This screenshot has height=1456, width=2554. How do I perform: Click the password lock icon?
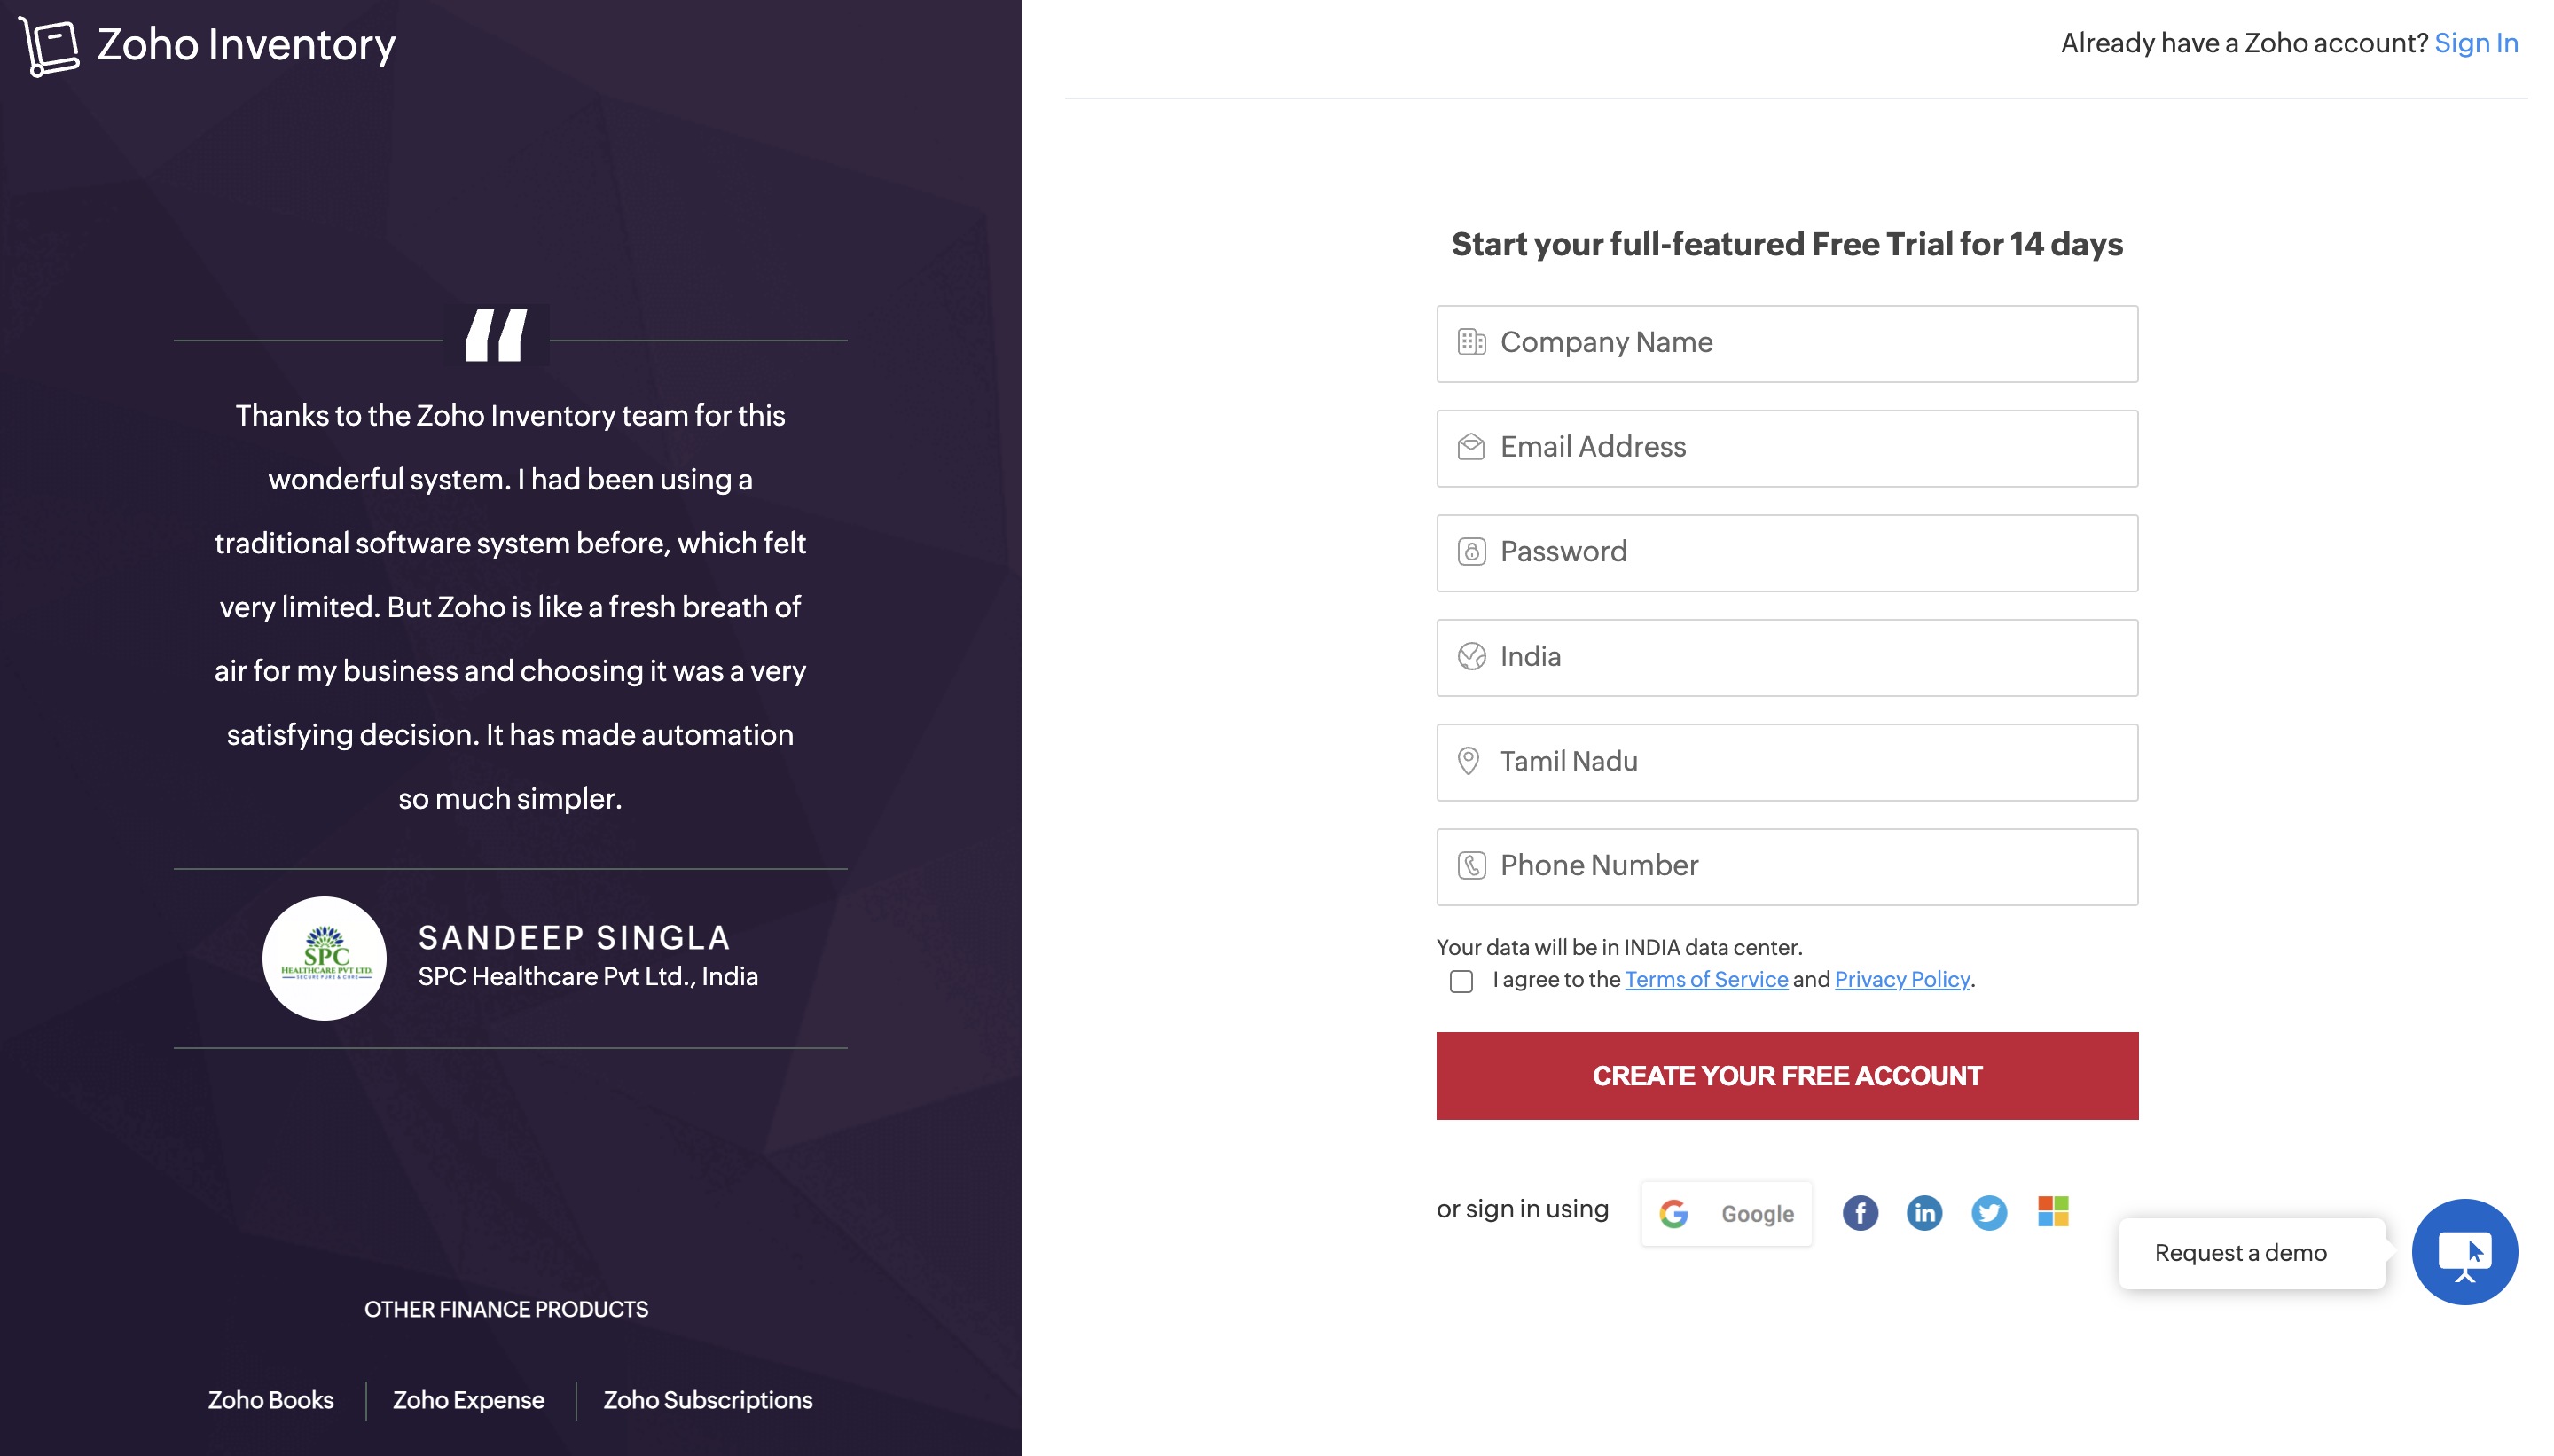(x=1472, y=549)
